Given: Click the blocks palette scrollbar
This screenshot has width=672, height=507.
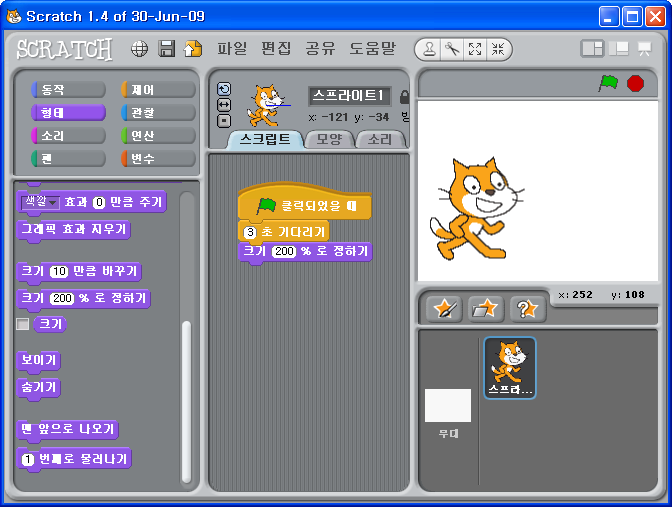Looking at the screenshot, I should tap(186, 401).
